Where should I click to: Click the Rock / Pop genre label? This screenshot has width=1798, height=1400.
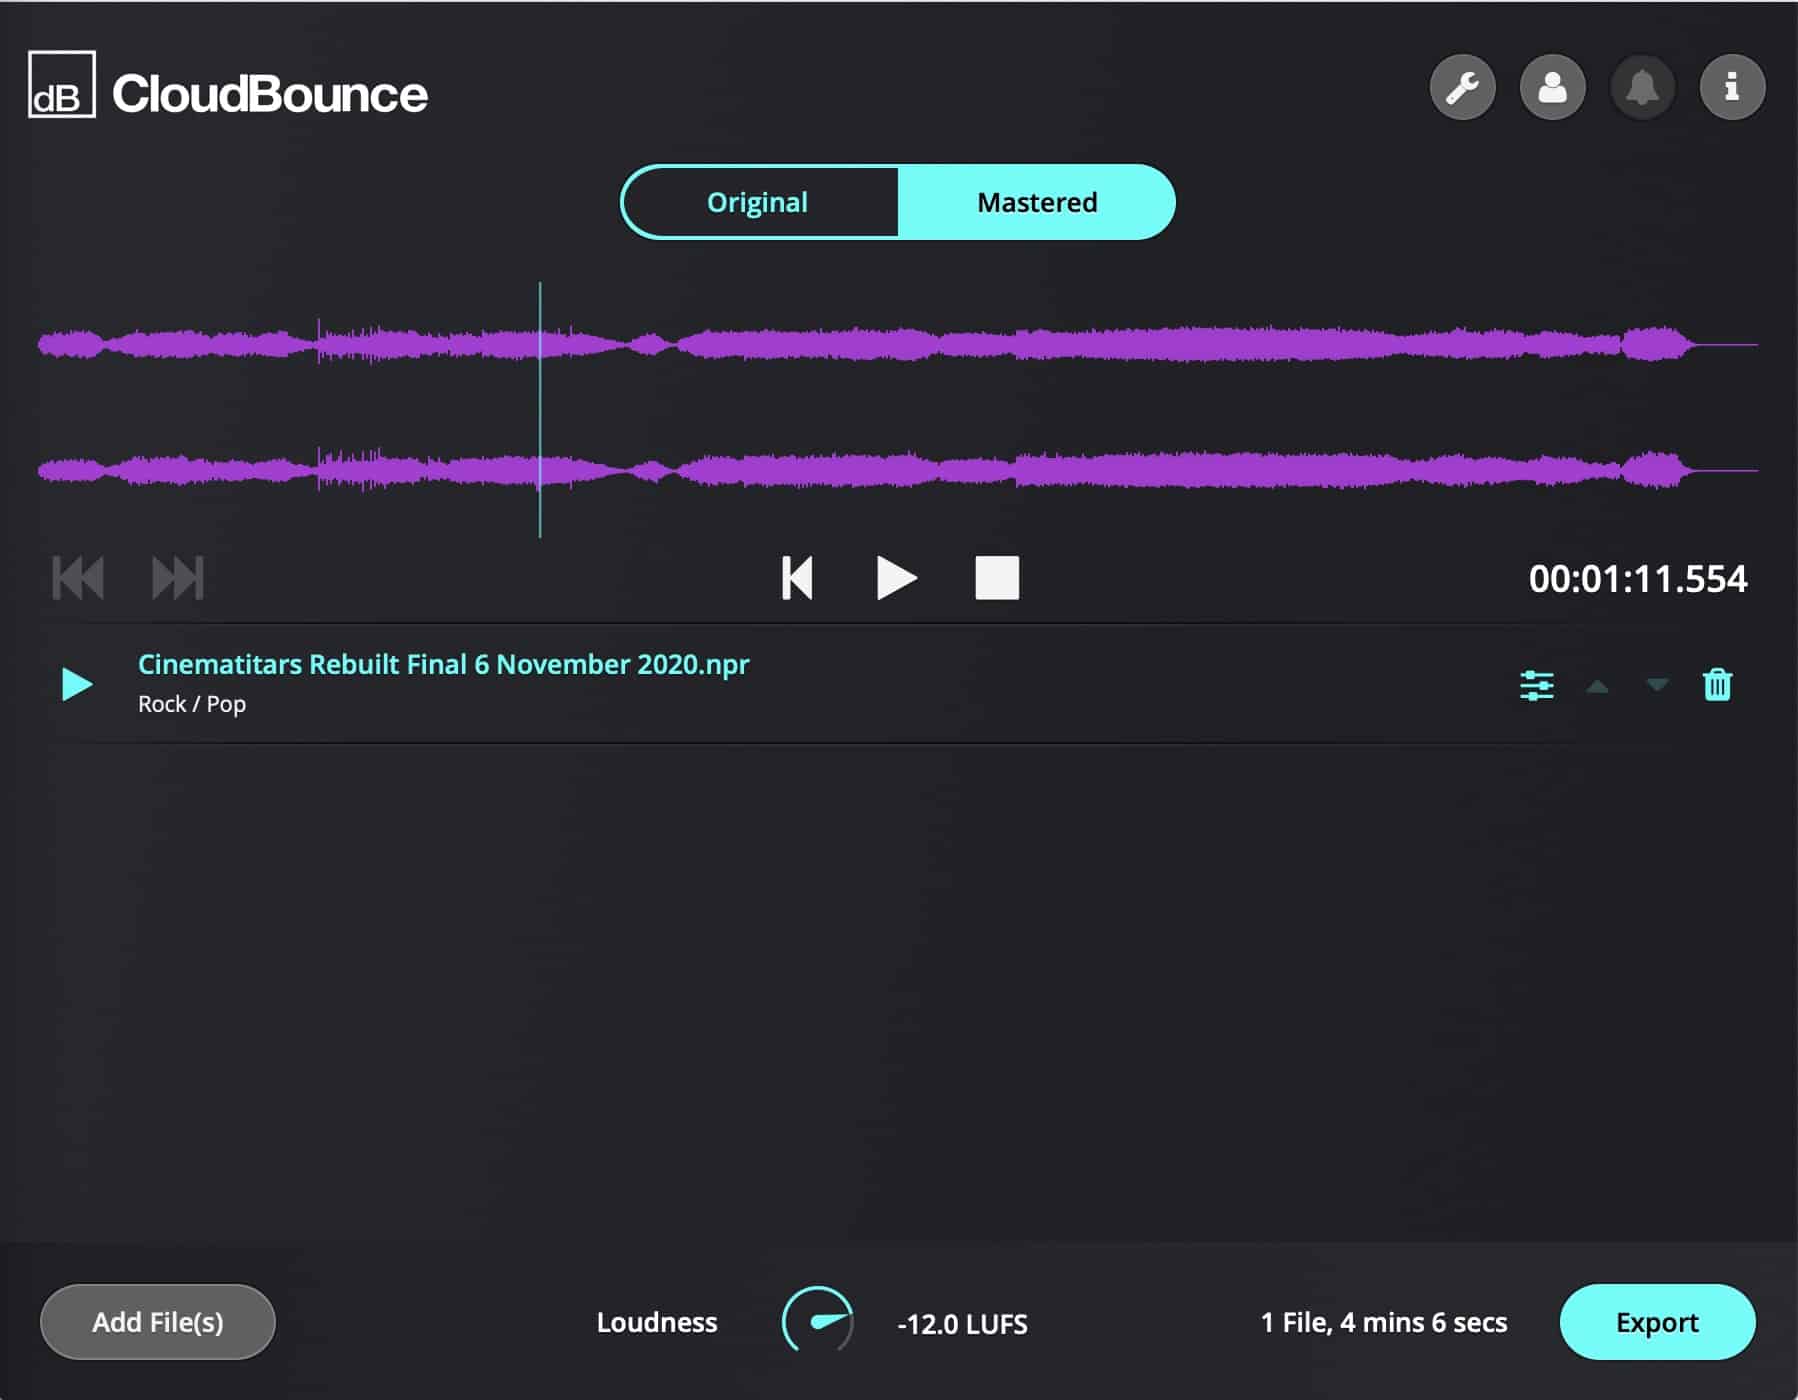pyautogui.click(x=192, y=704)
